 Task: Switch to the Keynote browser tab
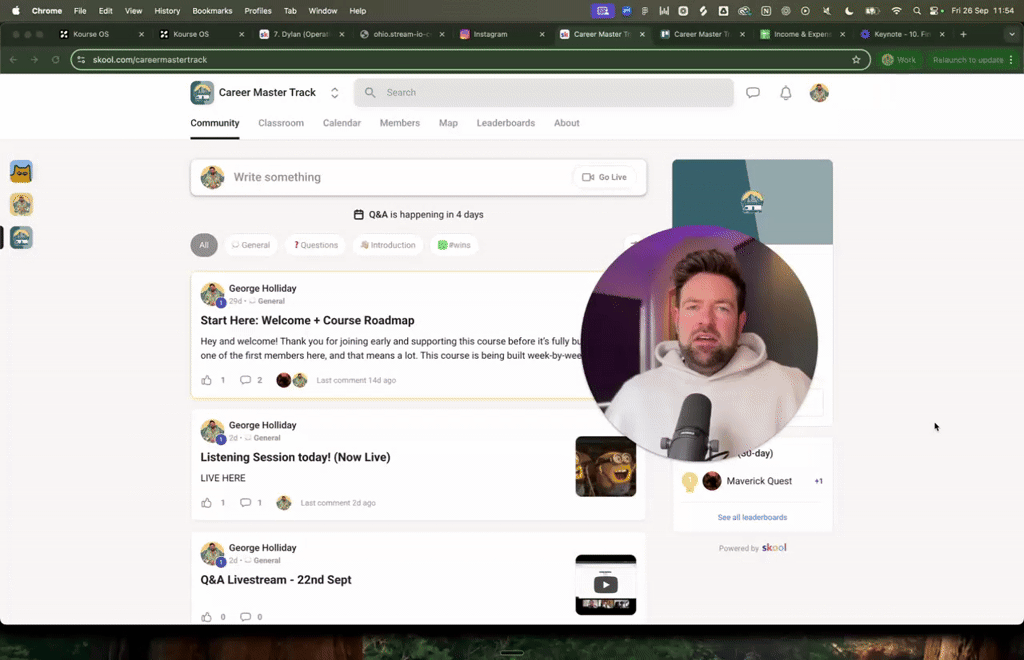[903, 34]
